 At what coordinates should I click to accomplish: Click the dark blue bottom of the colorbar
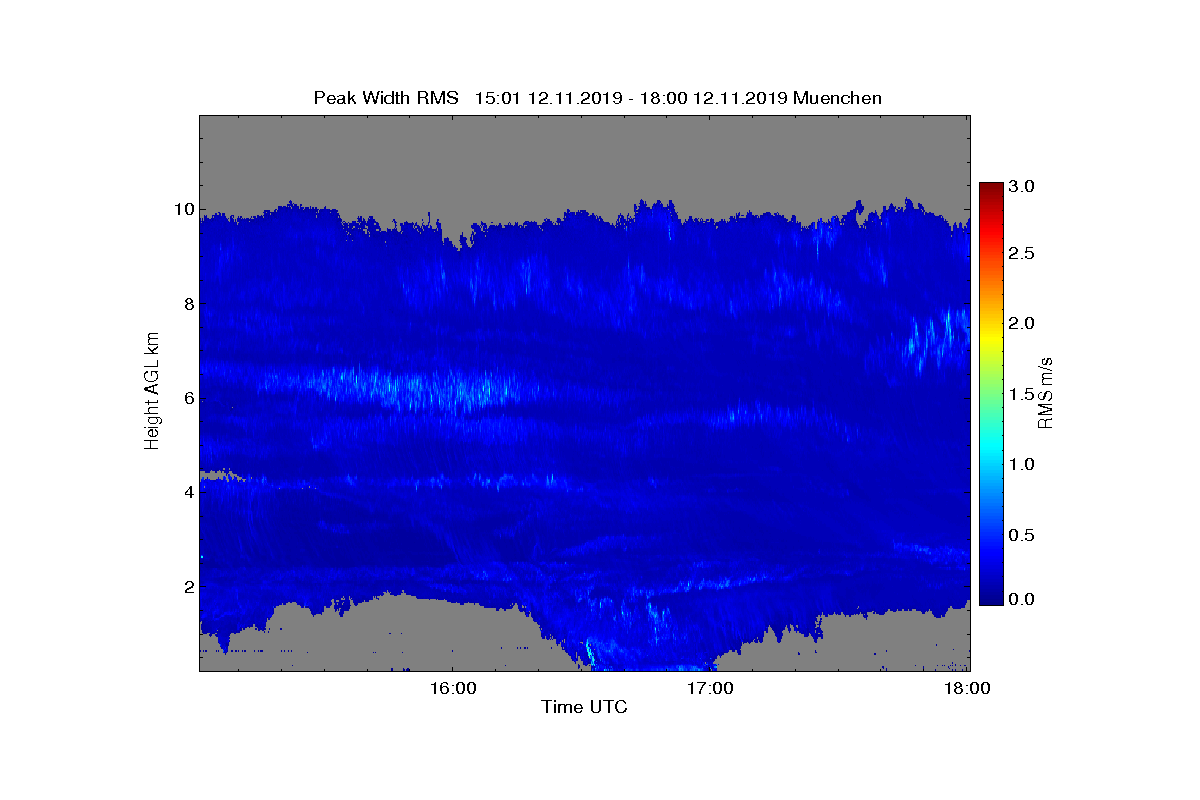pyautogui.click(x=991, y=598)
